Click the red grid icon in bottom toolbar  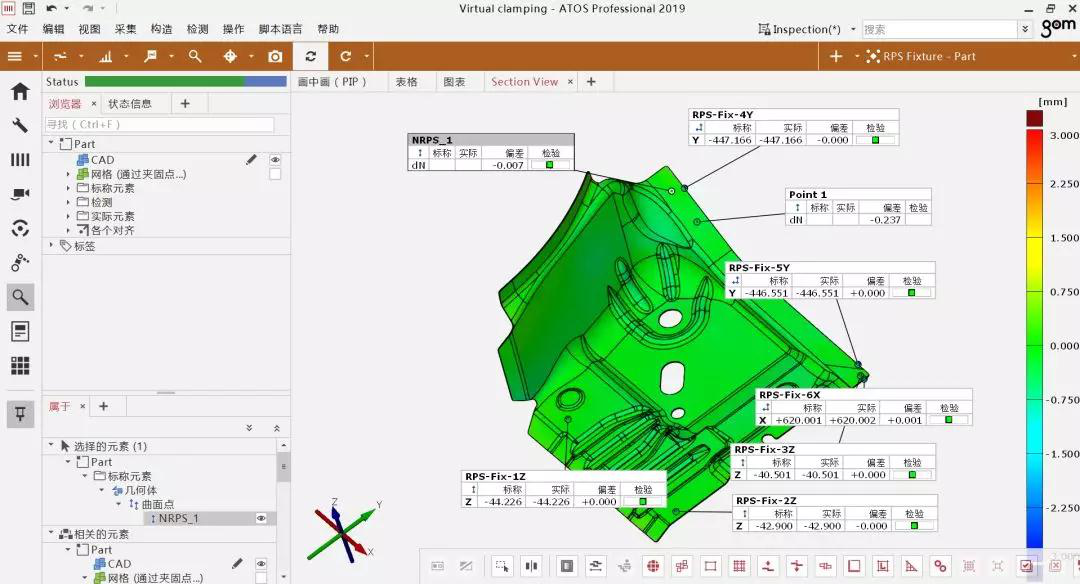(x=739, y=566)
